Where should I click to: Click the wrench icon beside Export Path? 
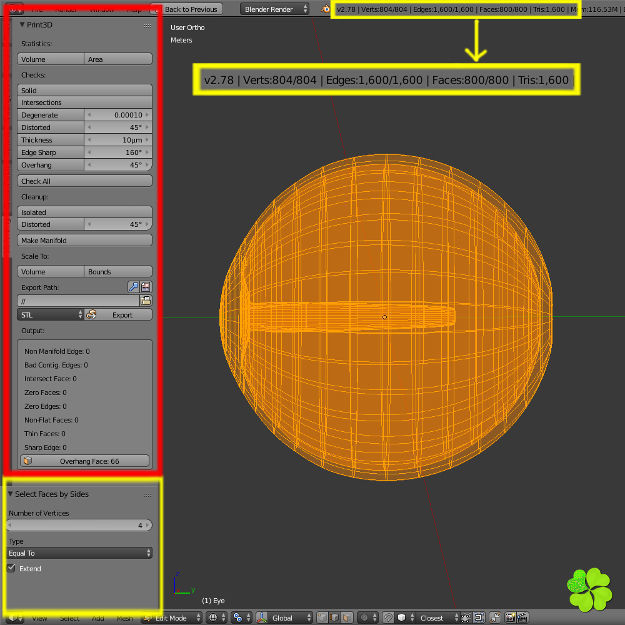(x=133, y=287)
